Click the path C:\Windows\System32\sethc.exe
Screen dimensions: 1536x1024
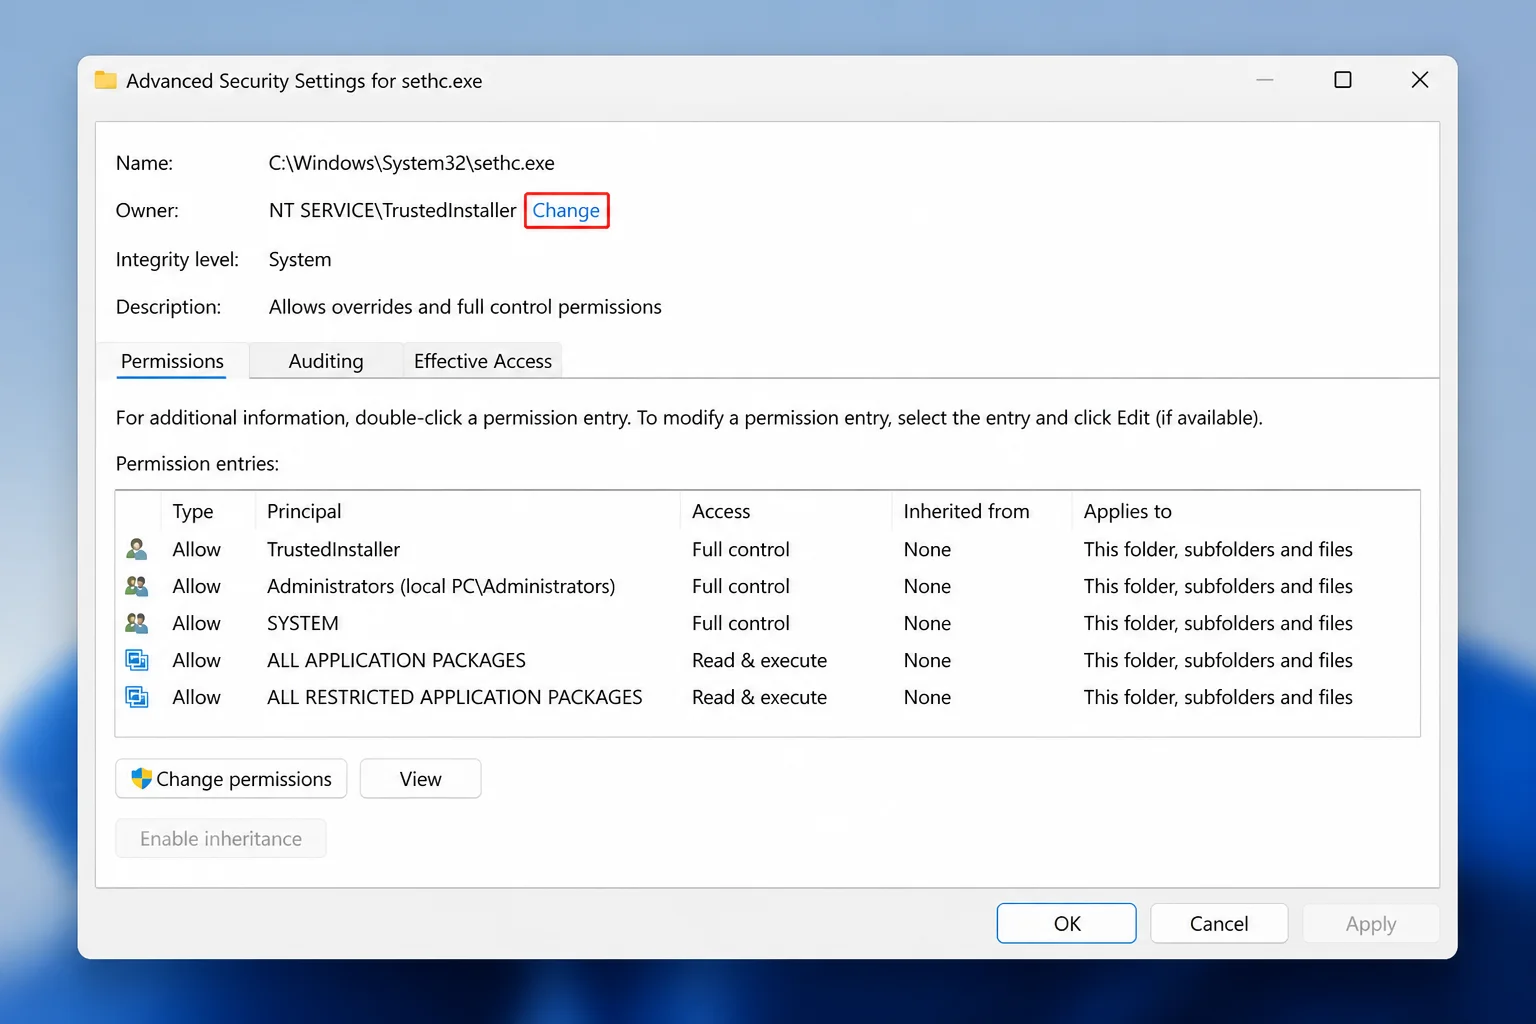point(411,163)
